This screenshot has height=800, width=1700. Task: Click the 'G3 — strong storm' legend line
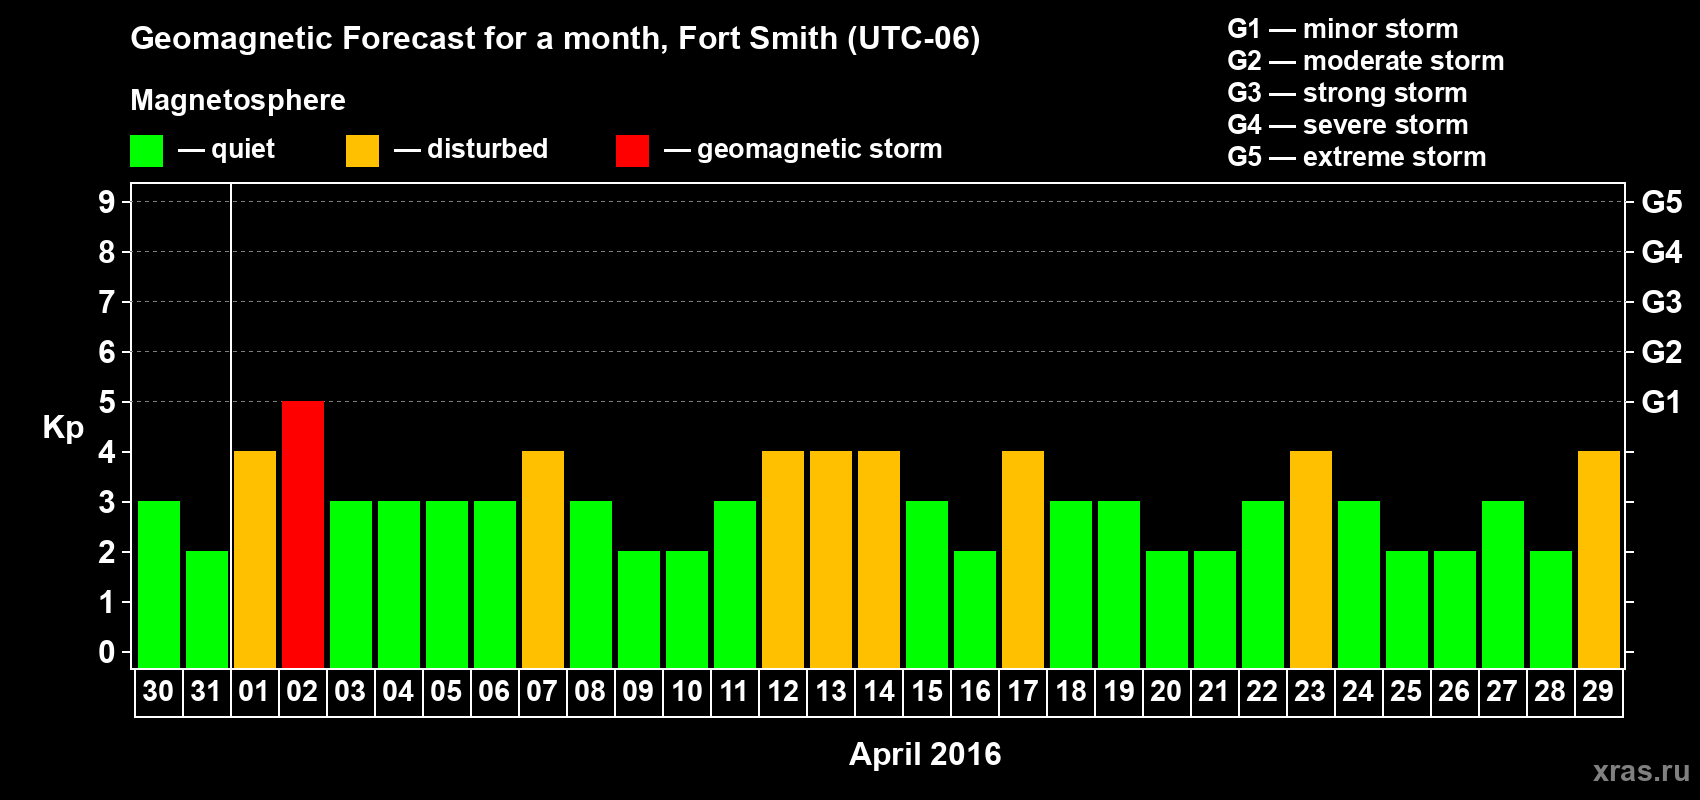click(1347, 93)
